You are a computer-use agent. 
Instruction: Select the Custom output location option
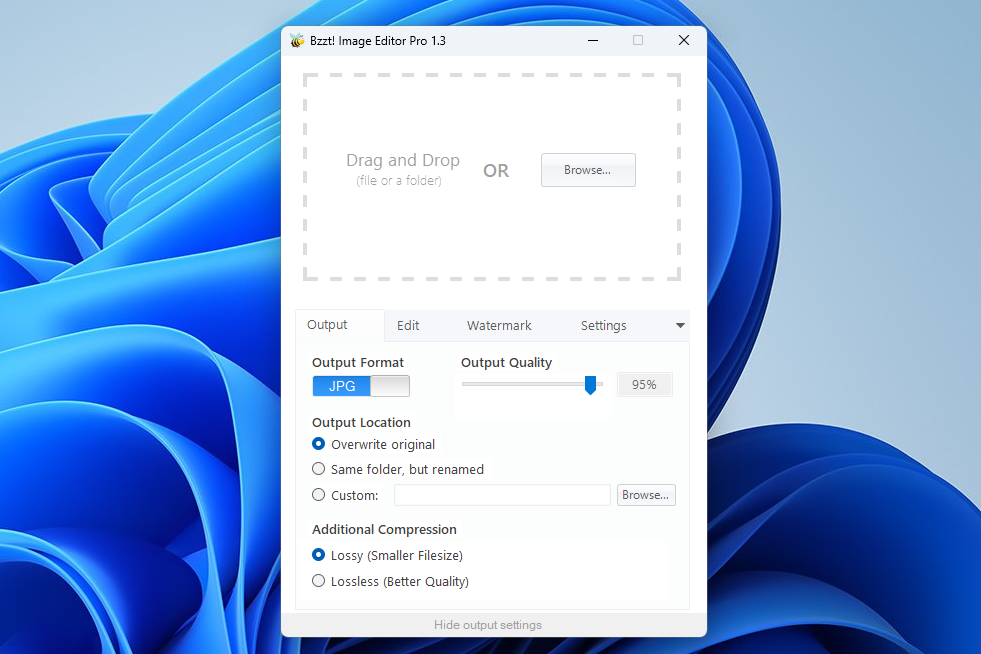point(318,494)
